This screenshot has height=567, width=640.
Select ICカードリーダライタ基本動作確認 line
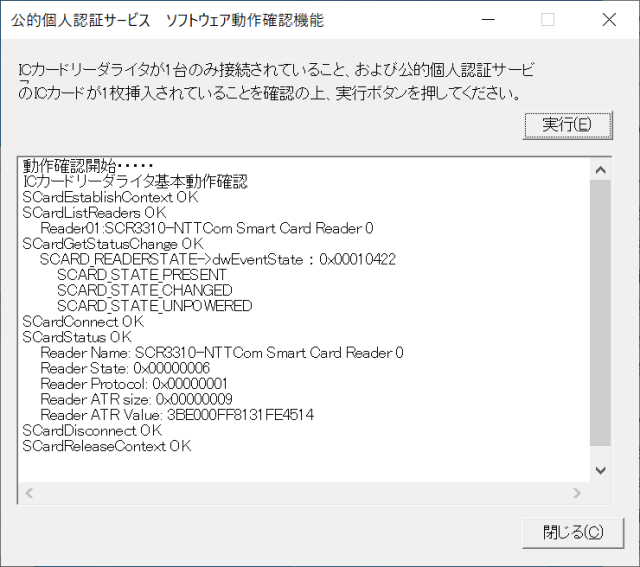click(x=135, y=182)
